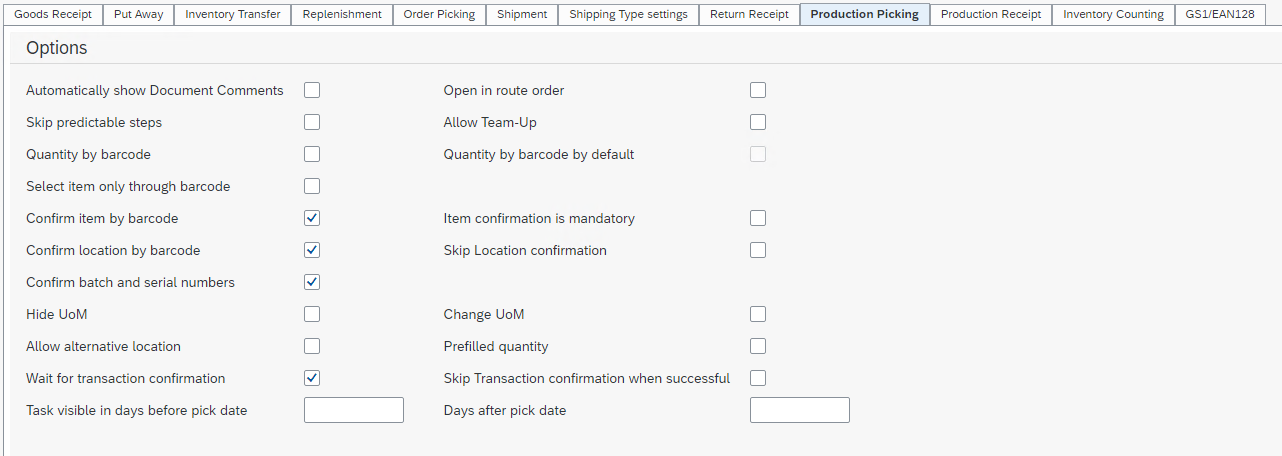Turn off Wait for transaction confirmation
This screenshot has height=456, width=1282.
pyautogui.click(x=312, y=378)
